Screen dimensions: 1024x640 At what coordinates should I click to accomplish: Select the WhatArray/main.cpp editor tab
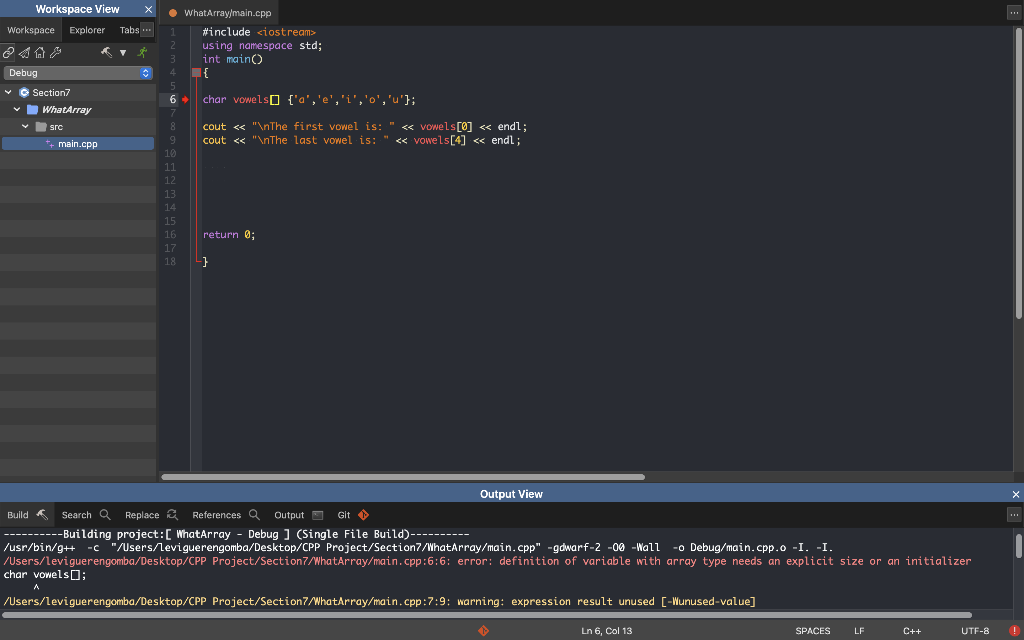pyautogui.click(x=219, y=12)
